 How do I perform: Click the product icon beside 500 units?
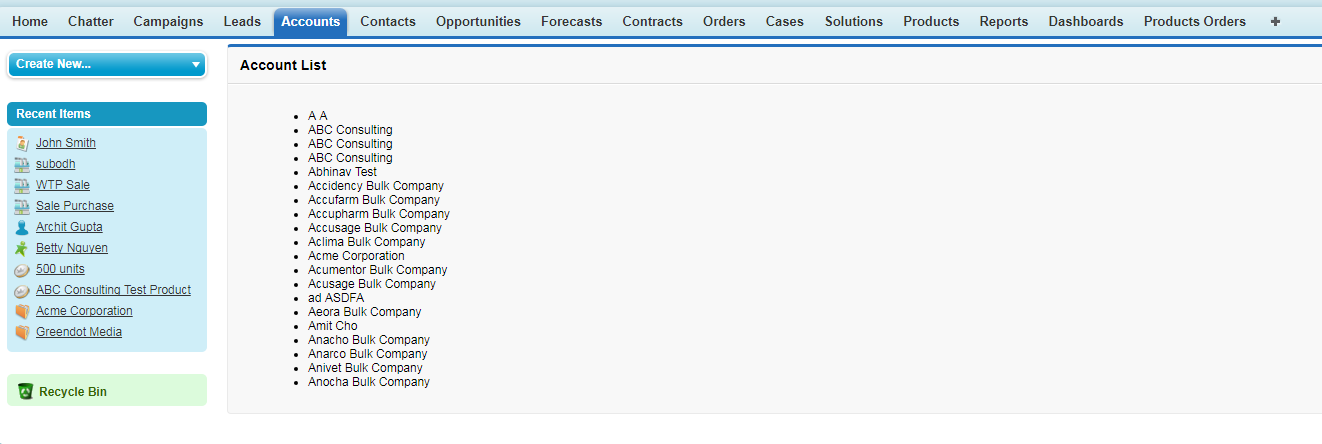[x=22, y=270]
